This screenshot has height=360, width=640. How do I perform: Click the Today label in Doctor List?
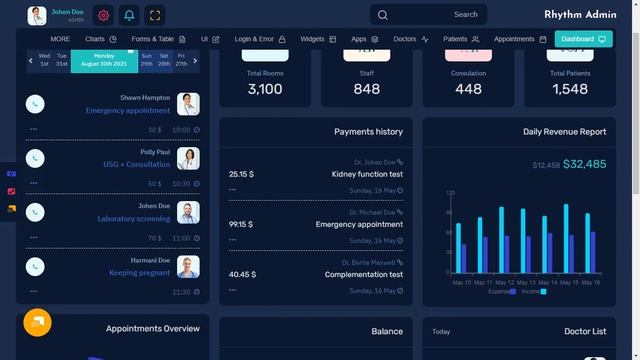coord(441,332)
